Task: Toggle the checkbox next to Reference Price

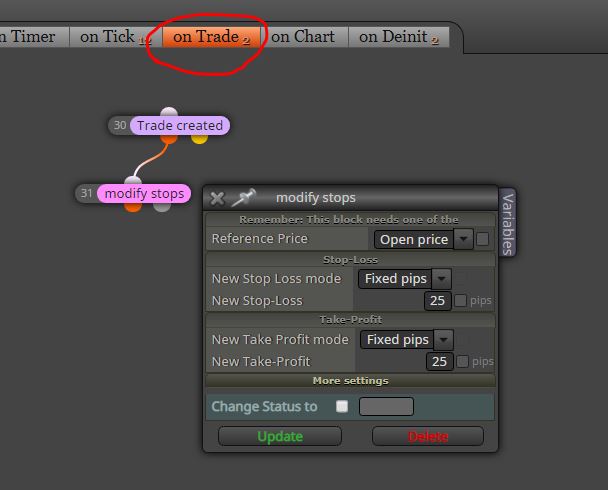Action: [482, 239]
